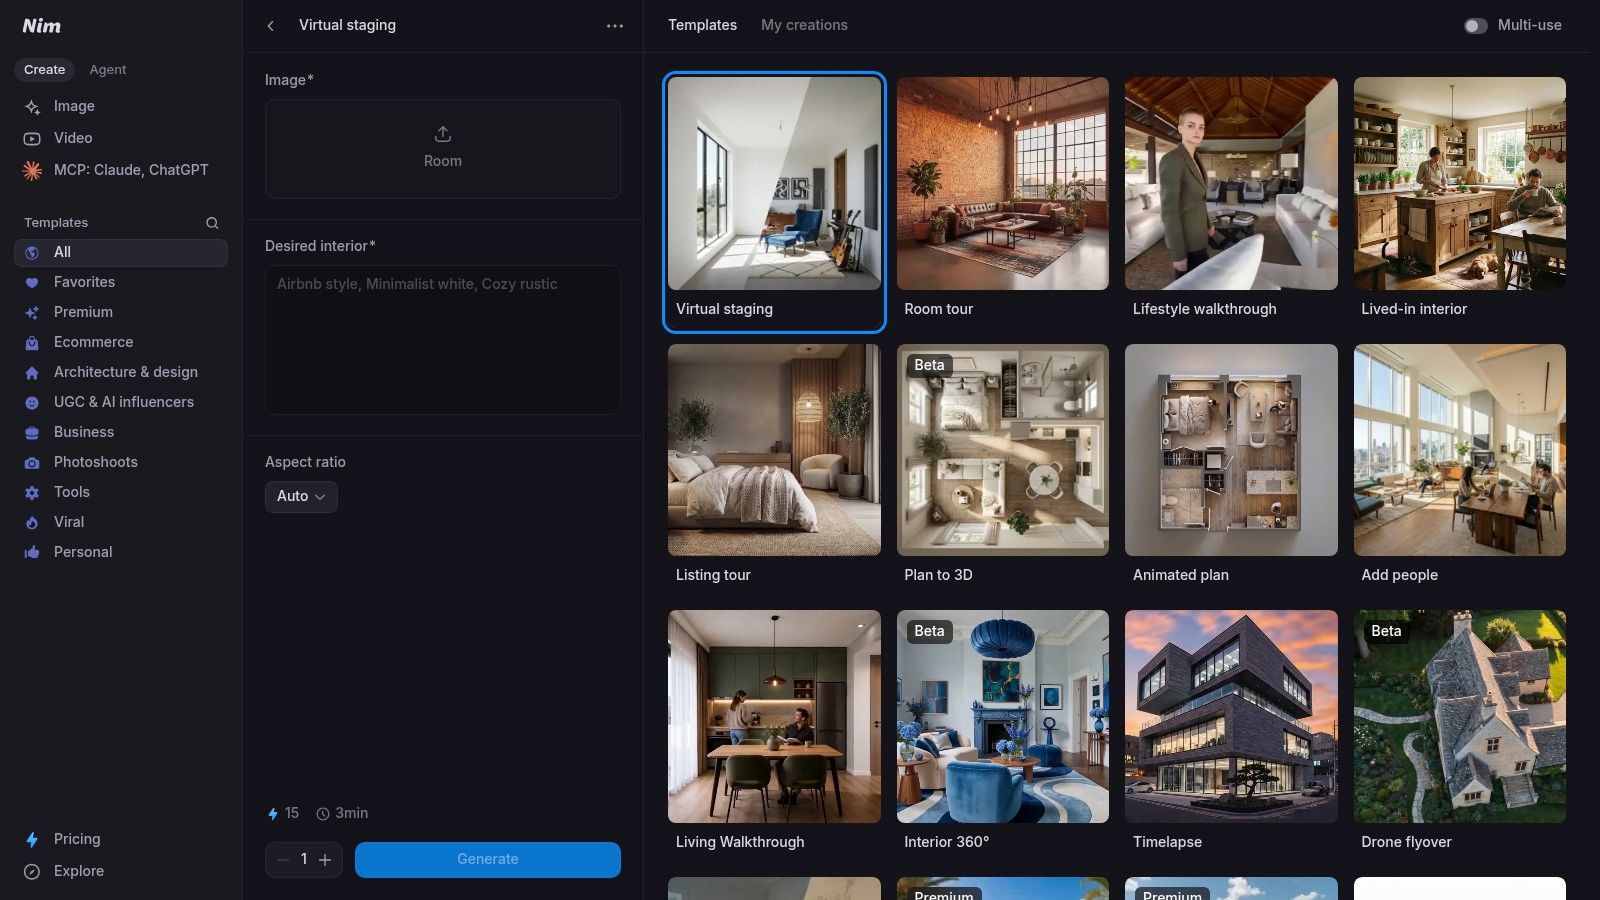Switch to the My creations tab
The image size is (1600, 900).
tap(804, 25)
